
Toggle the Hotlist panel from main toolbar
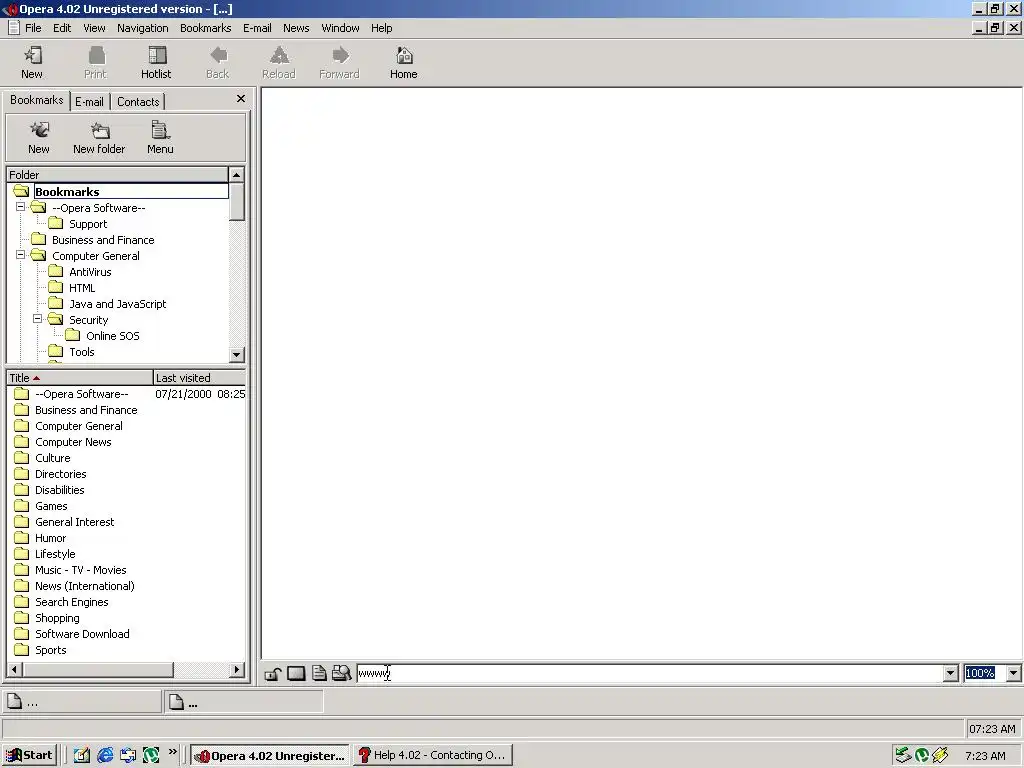156,63
